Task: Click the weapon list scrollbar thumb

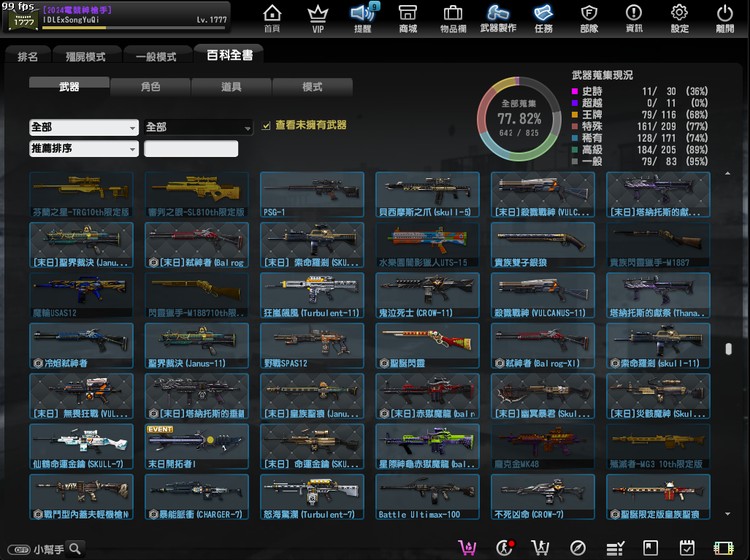Action: tap(728, 349)
